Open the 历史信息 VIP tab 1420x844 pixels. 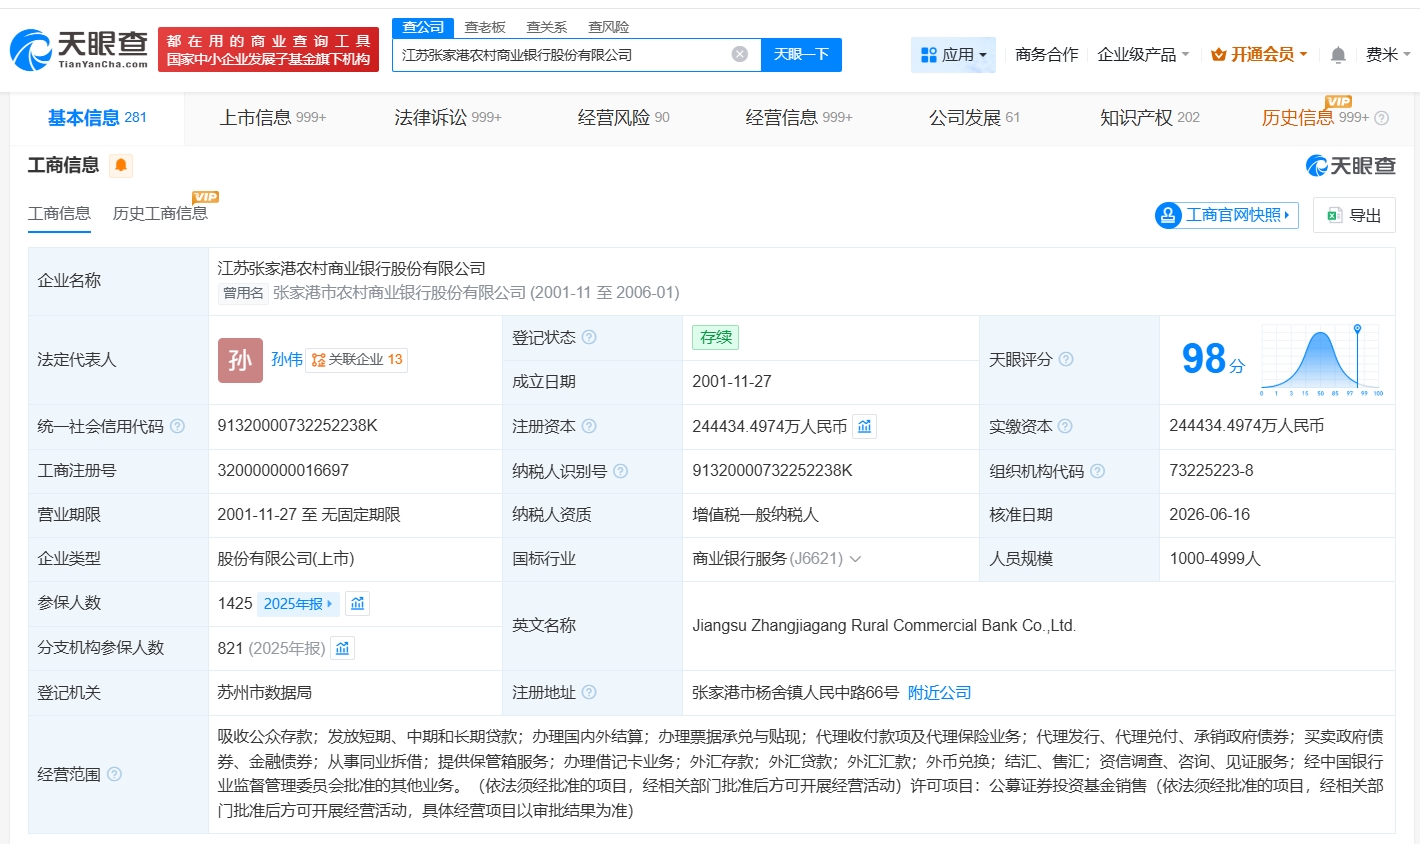(1315, 118)
